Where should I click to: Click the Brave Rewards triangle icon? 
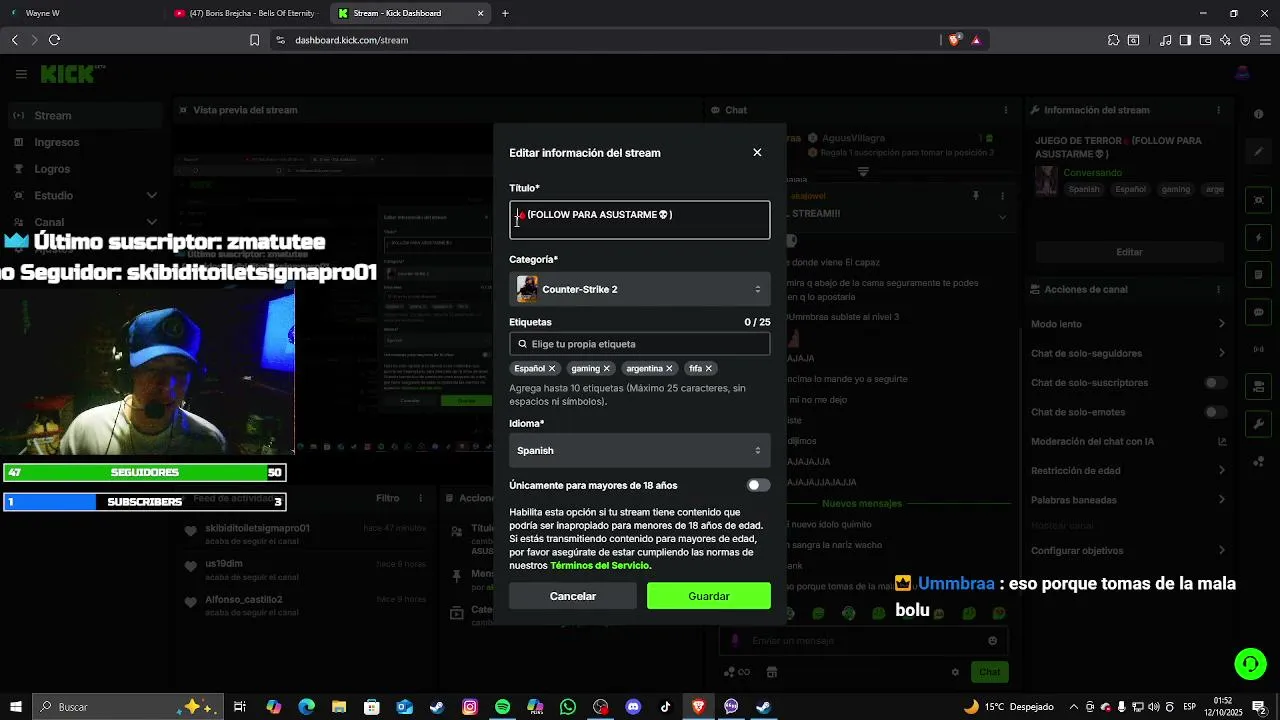[x=976, y=40]
